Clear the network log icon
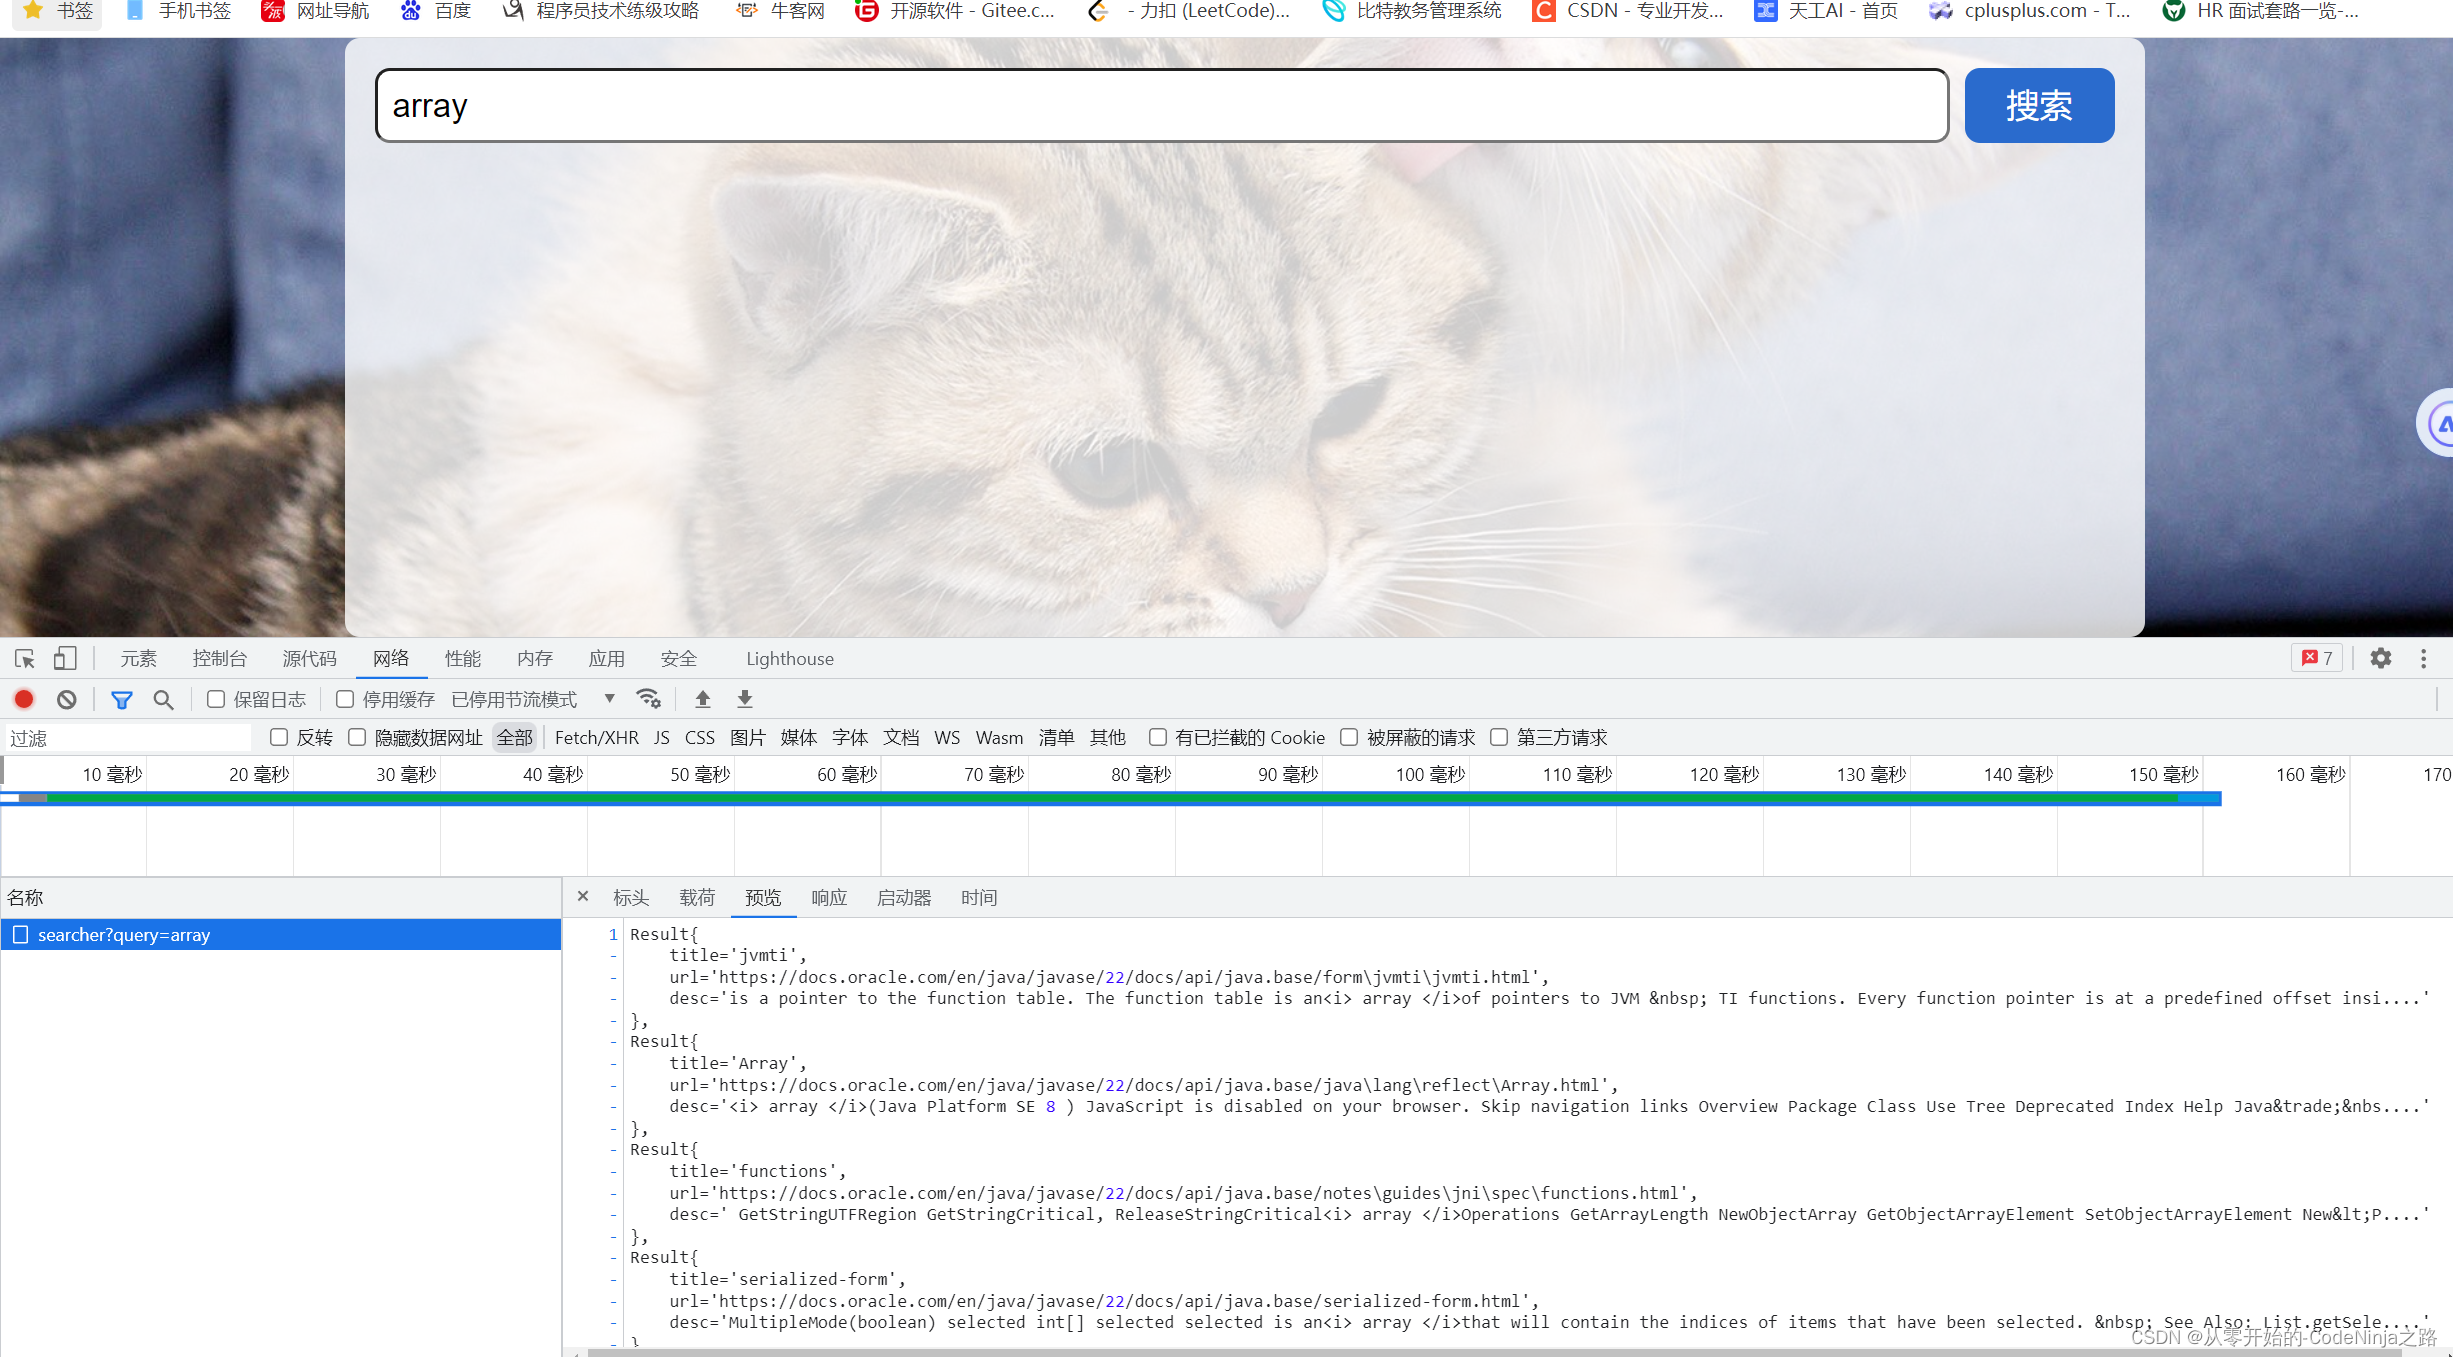 [x=67, y=699]
